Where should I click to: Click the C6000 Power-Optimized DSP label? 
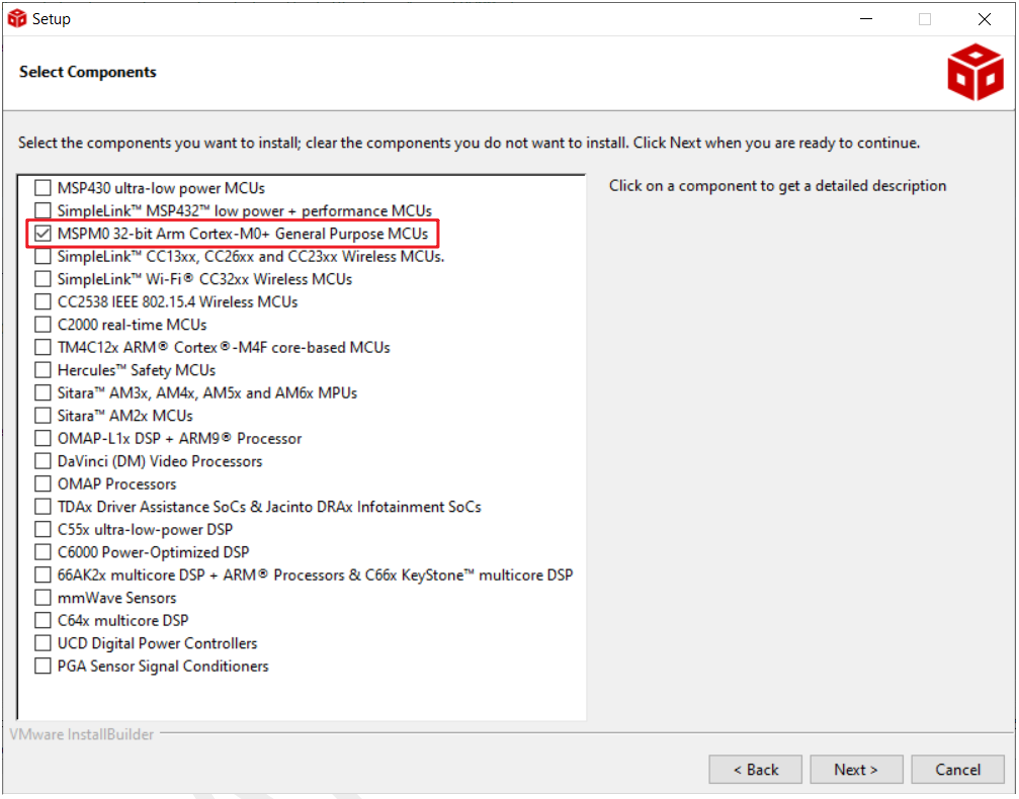tap(153, 552)
